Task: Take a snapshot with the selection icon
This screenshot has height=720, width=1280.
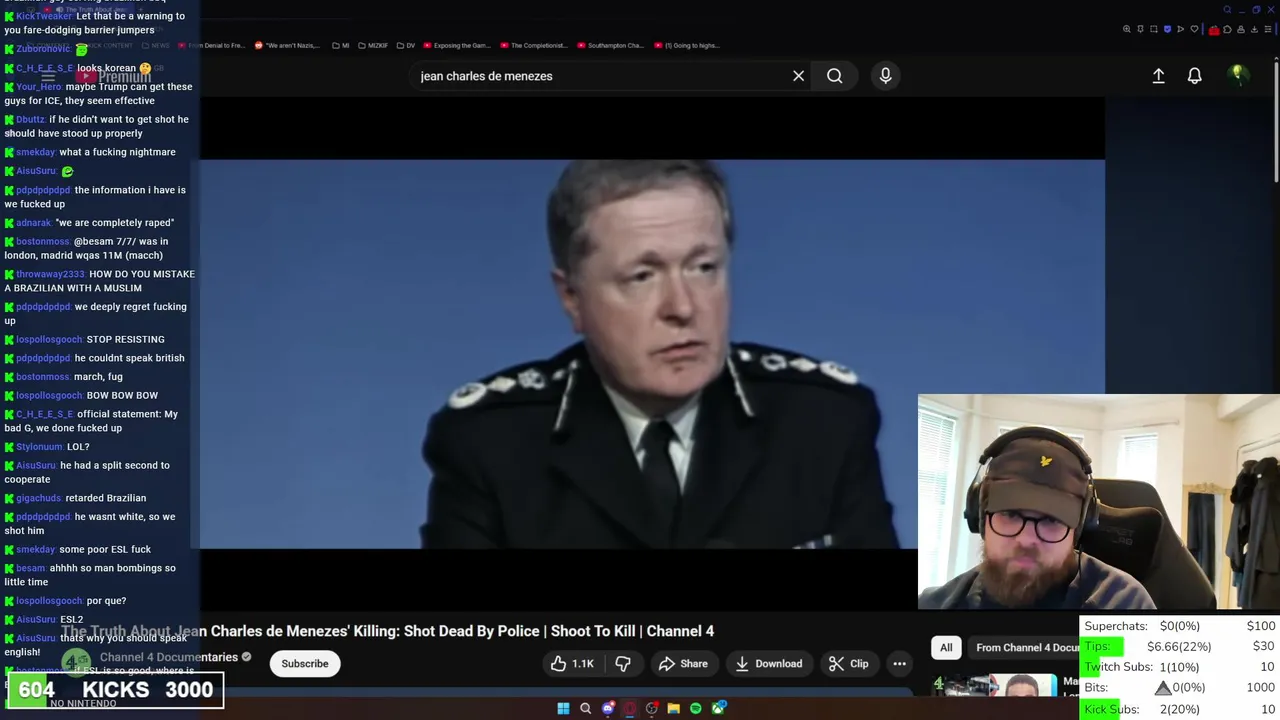Action: pyautogui.click(x=1154, y=29)
